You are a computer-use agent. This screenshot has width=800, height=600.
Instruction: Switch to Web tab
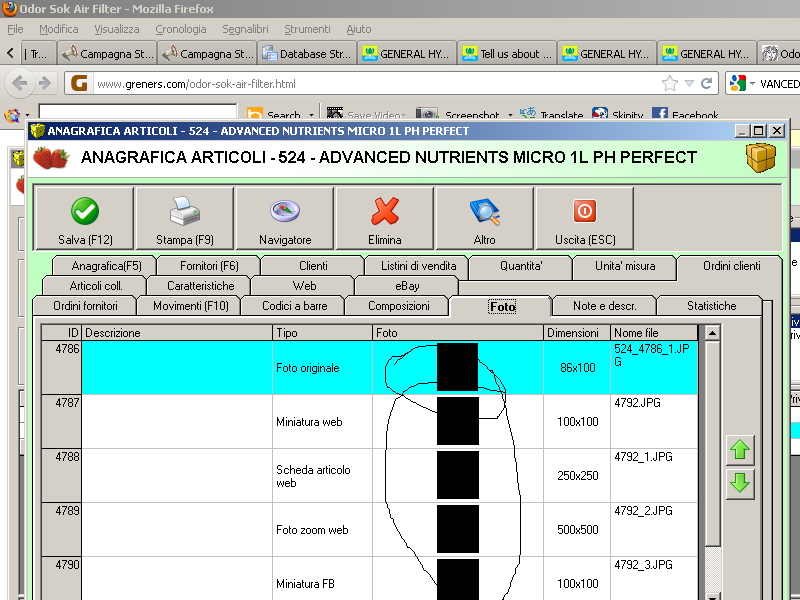pyautogui.click(x=304, y=286)
